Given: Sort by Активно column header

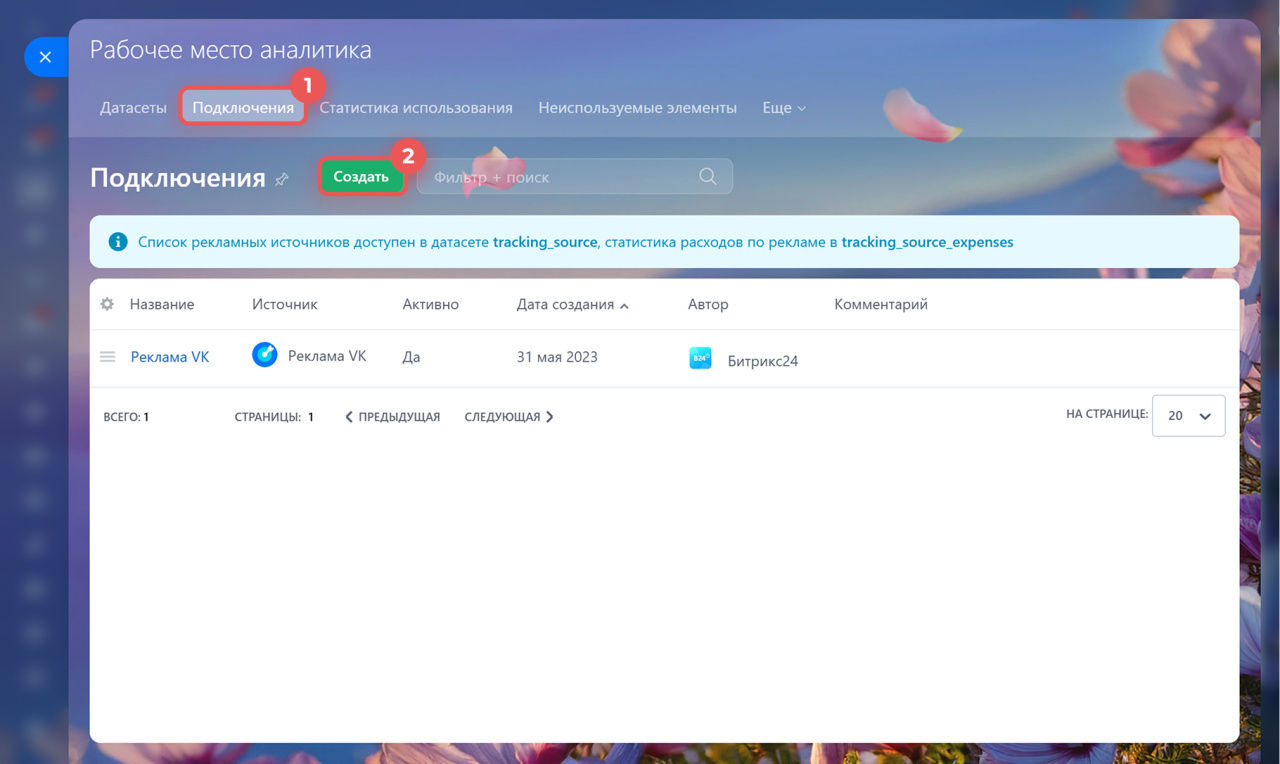Looking at the screenshot, I should 430,304.
